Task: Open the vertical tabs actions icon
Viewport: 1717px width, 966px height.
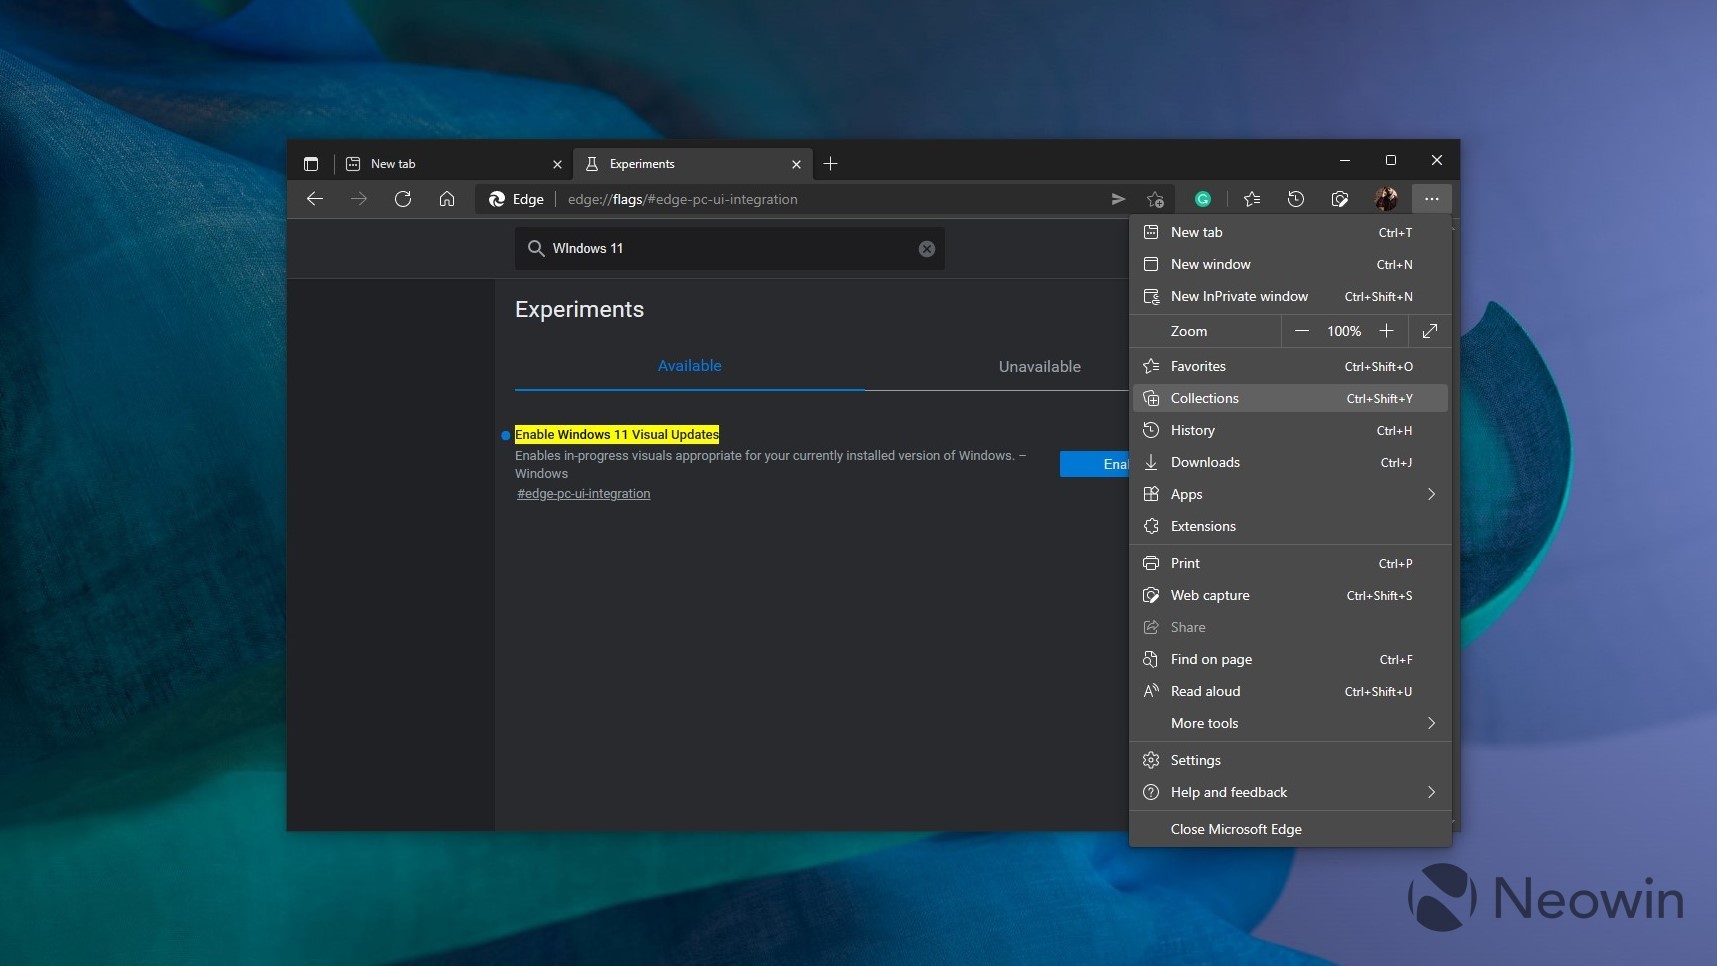Action: click(311, 164)
